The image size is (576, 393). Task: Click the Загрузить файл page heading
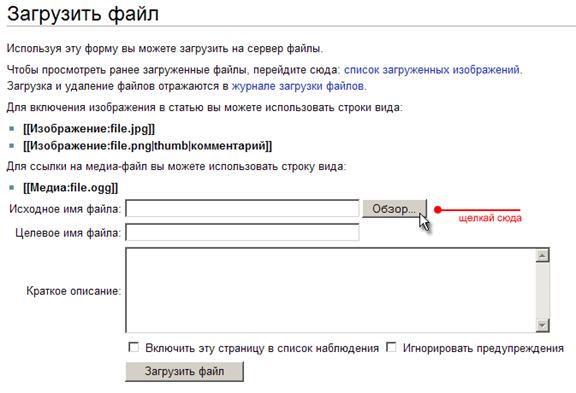tap(83, 14)
